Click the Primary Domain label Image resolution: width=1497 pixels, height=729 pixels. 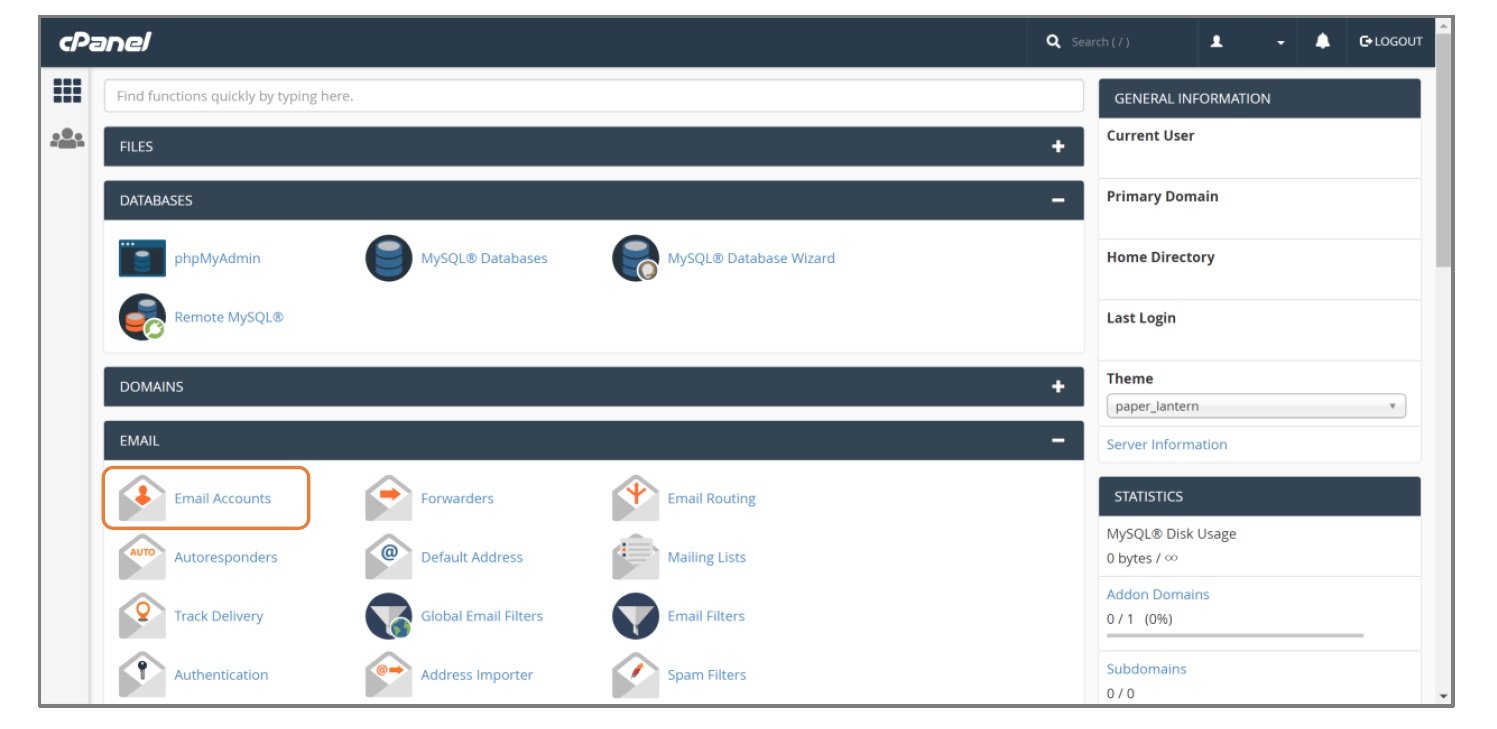pos(1162,196)
